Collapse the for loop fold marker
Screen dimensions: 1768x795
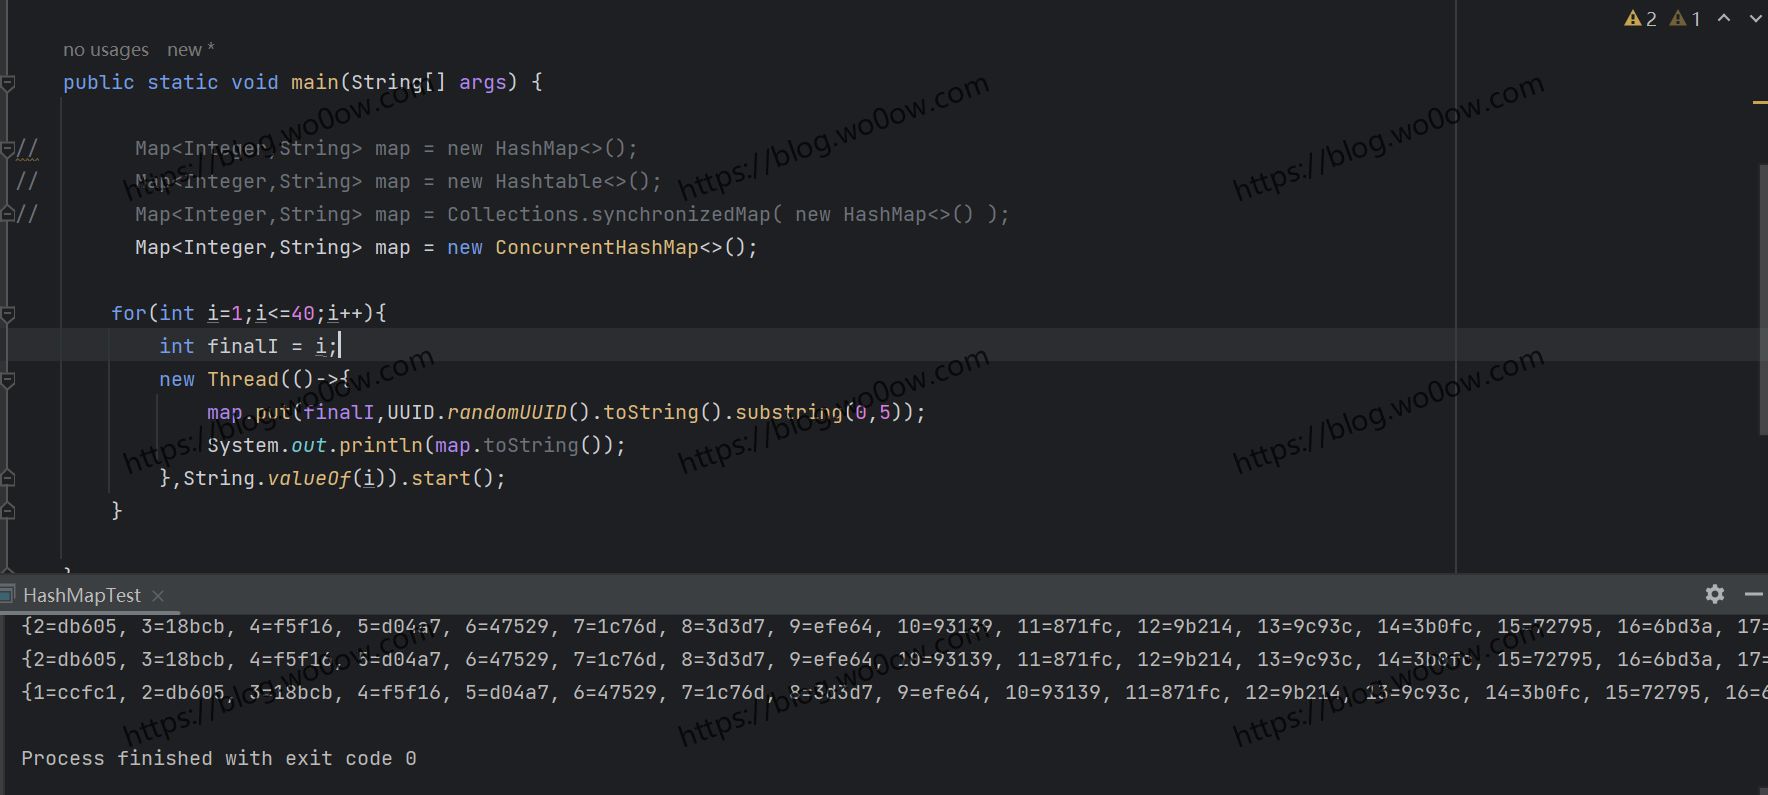(8, 313)
